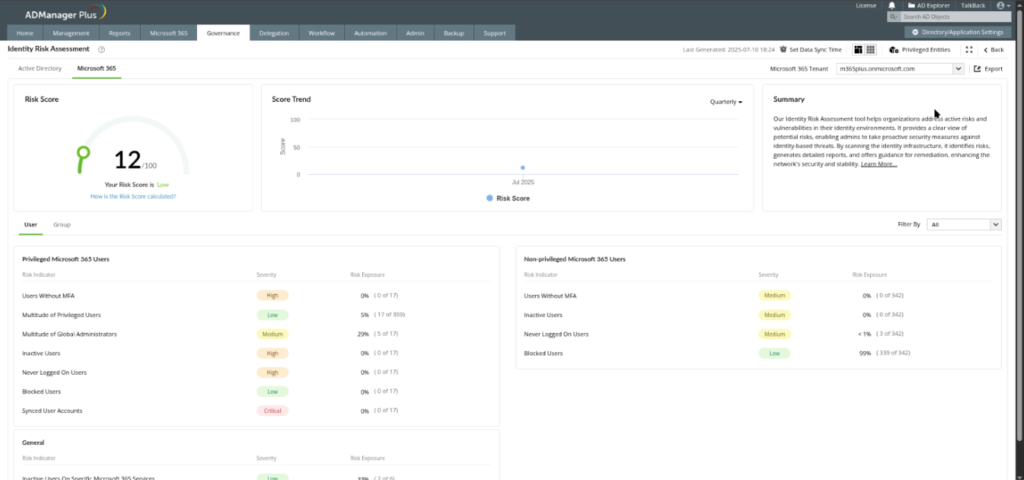
Task: Click the fullscreen expand icon
Action: [968, 49]
